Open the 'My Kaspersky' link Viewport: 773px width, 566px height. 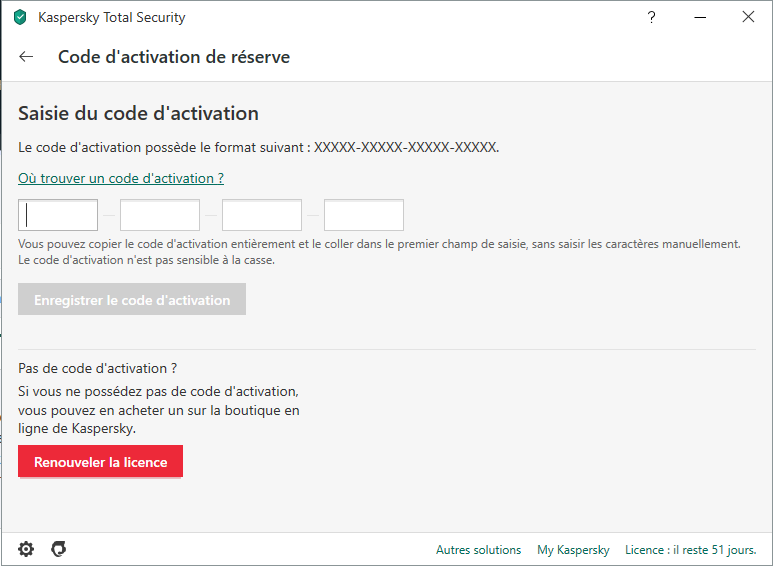tap(573, 550)
